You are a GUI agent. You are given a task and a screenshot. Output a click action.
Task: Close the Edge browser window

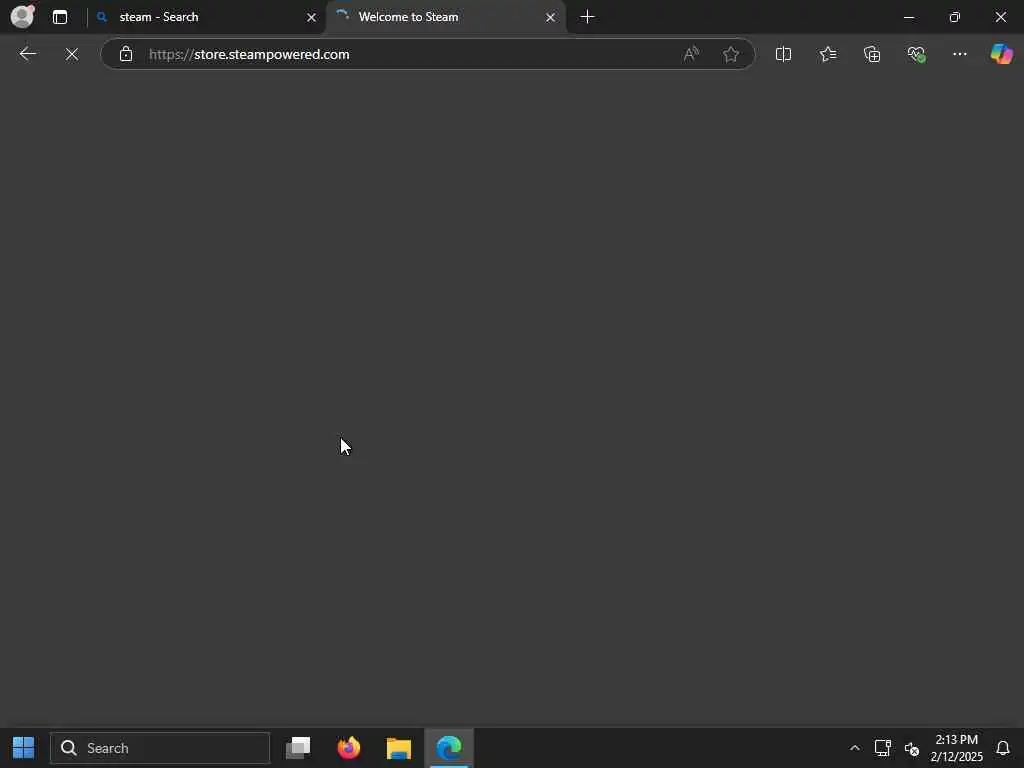click(1000, 17)
